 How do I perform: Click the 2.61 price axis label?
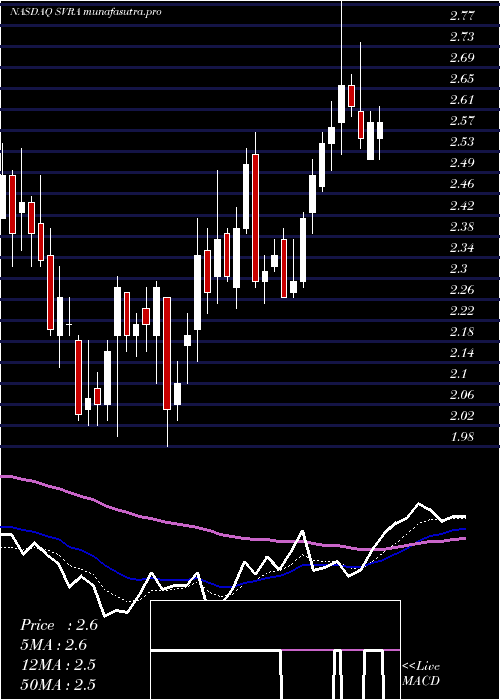(x=462, y=100)
